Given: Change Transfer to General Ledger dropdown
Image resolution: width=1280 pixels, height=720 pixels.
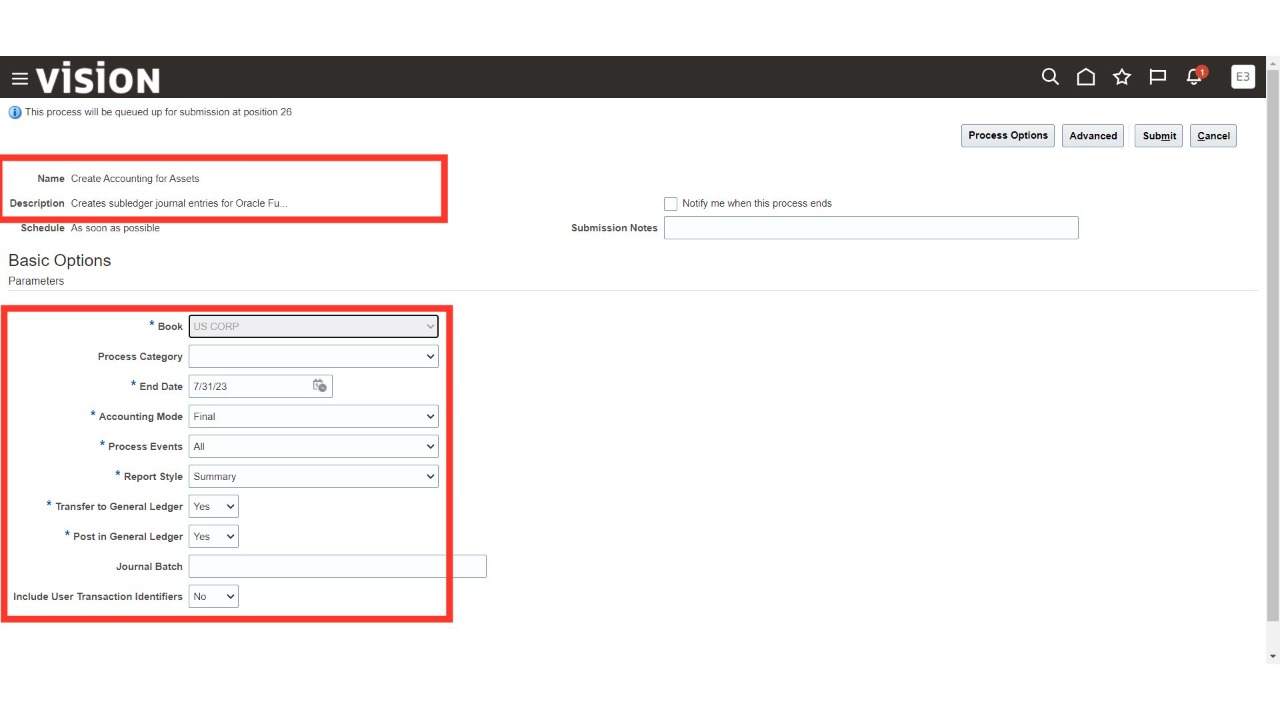Looking at the screenshot, I should pos(214,506).
